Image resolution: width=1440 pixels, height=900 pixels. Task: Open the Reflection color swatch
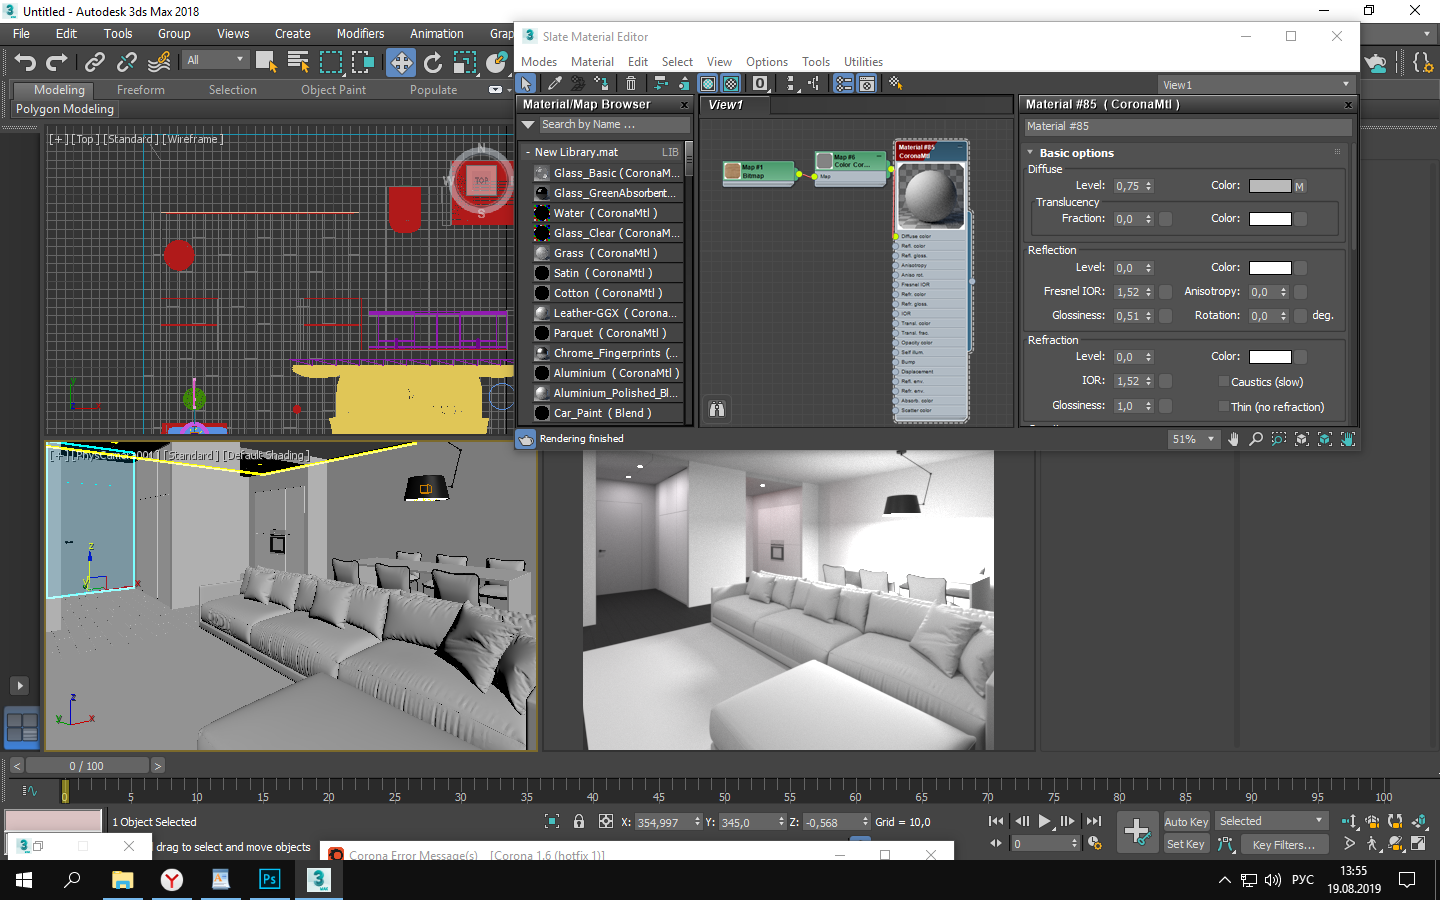pos(1270,267)
